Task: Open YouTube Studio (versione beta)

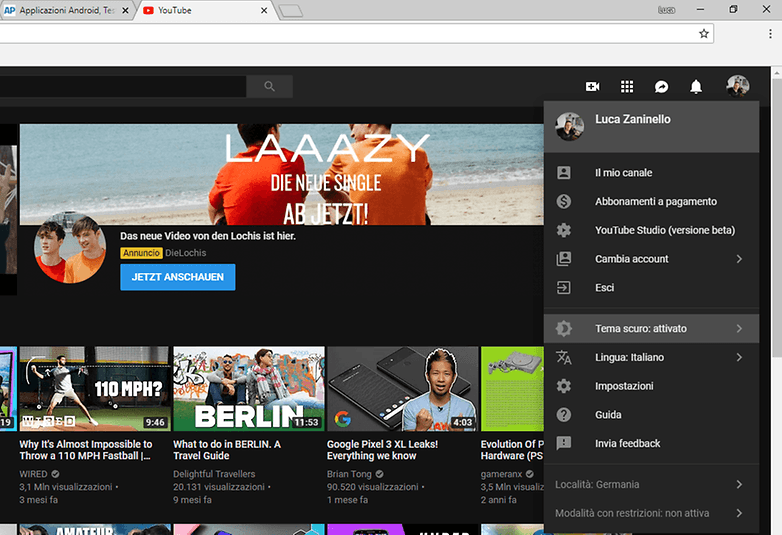Action: tap(651, 230)
